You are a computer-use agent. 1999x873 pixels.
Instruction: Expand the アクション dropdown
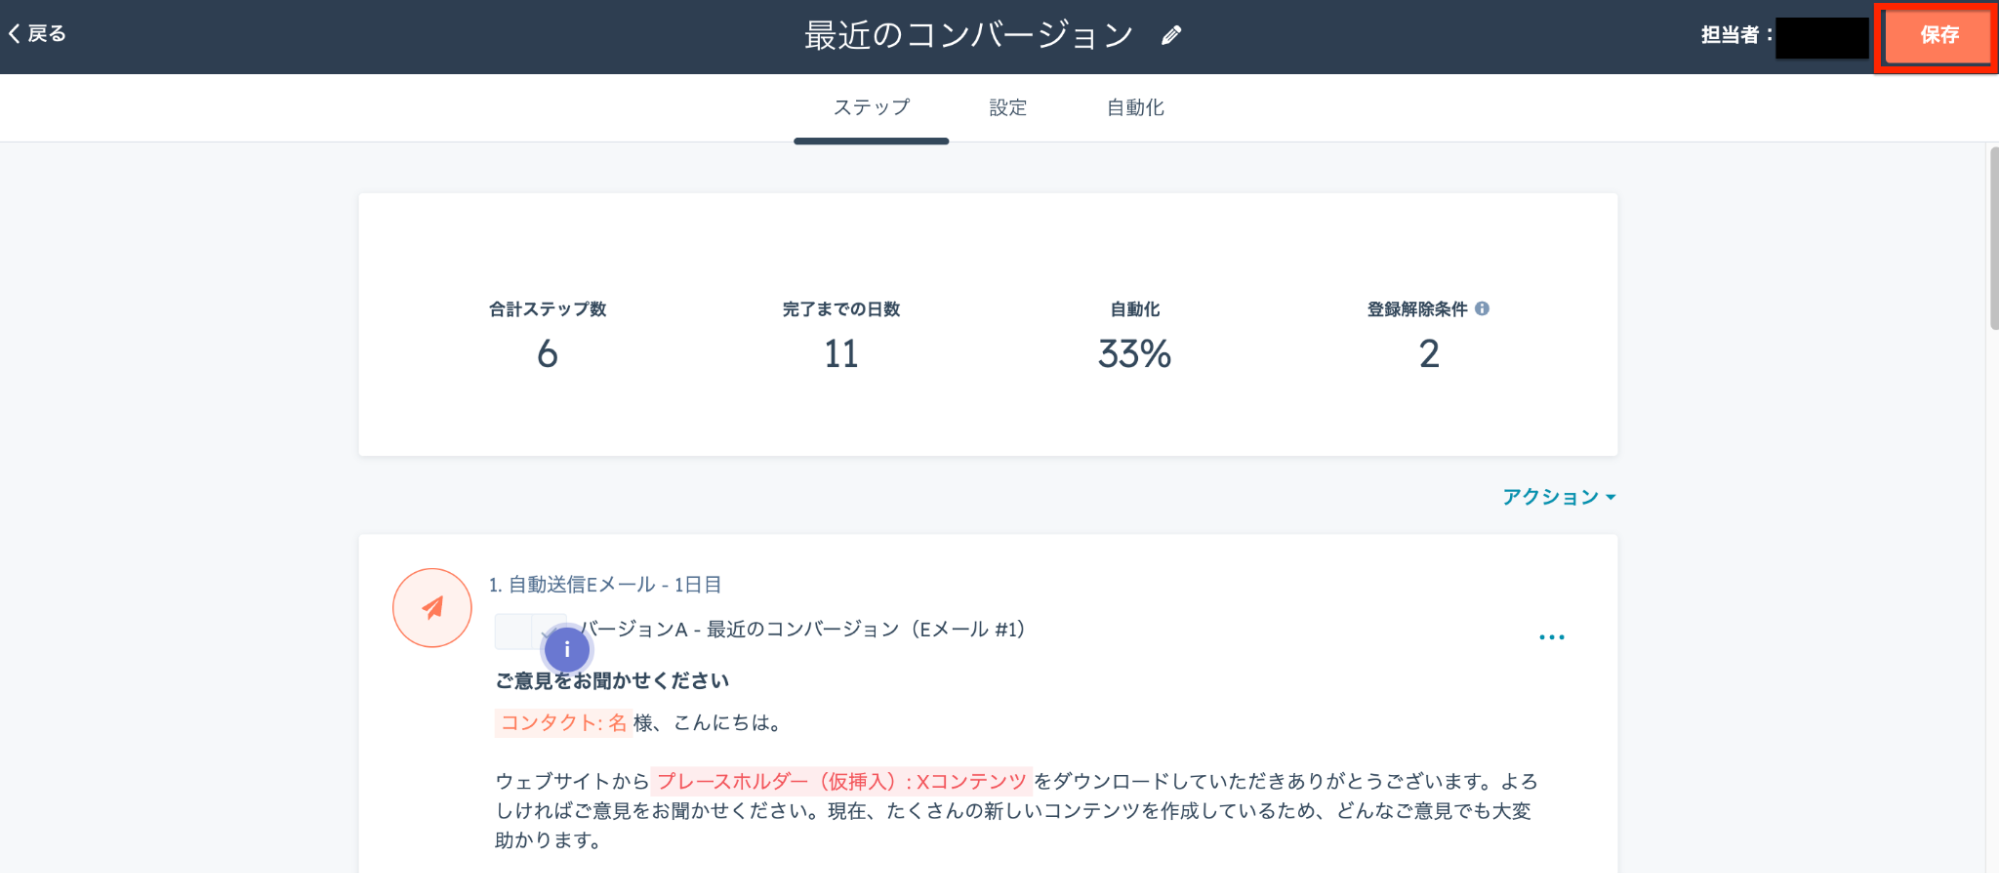[x=1558, y=497]
